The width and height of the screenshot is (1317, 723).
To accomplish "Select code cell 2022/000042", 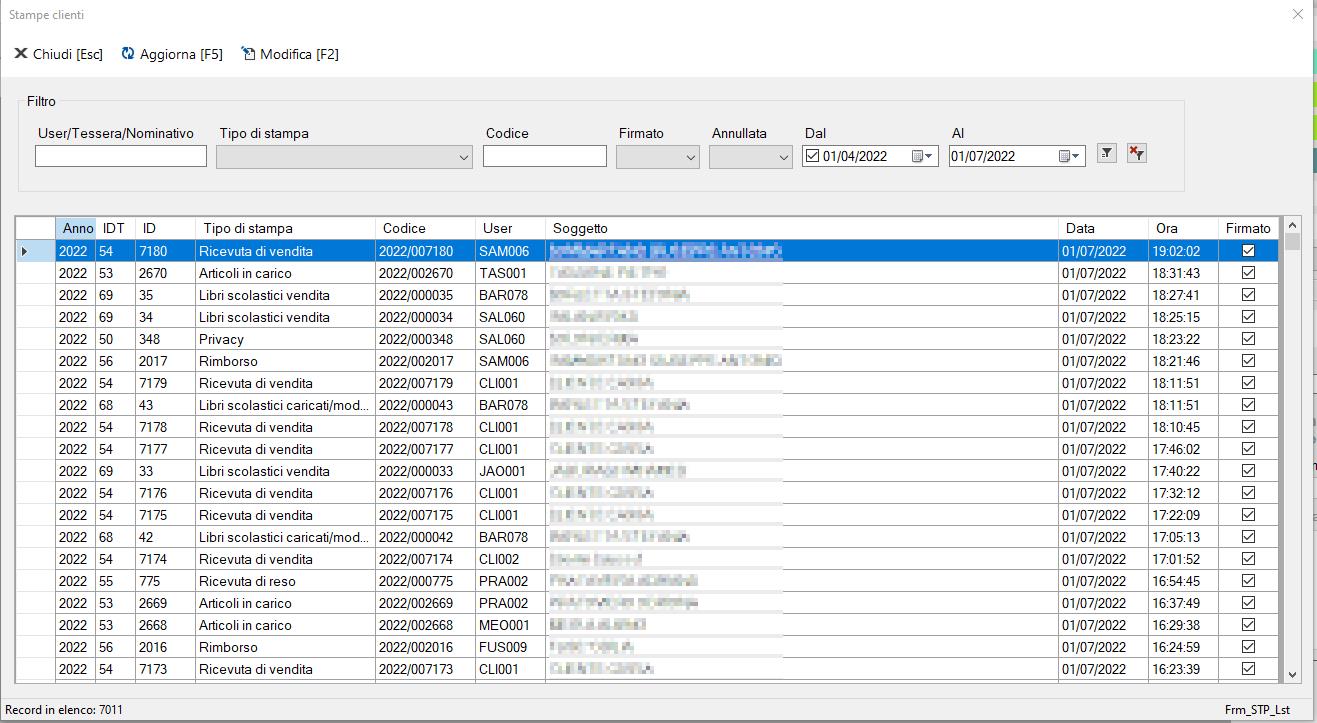I will coord(425,537).
